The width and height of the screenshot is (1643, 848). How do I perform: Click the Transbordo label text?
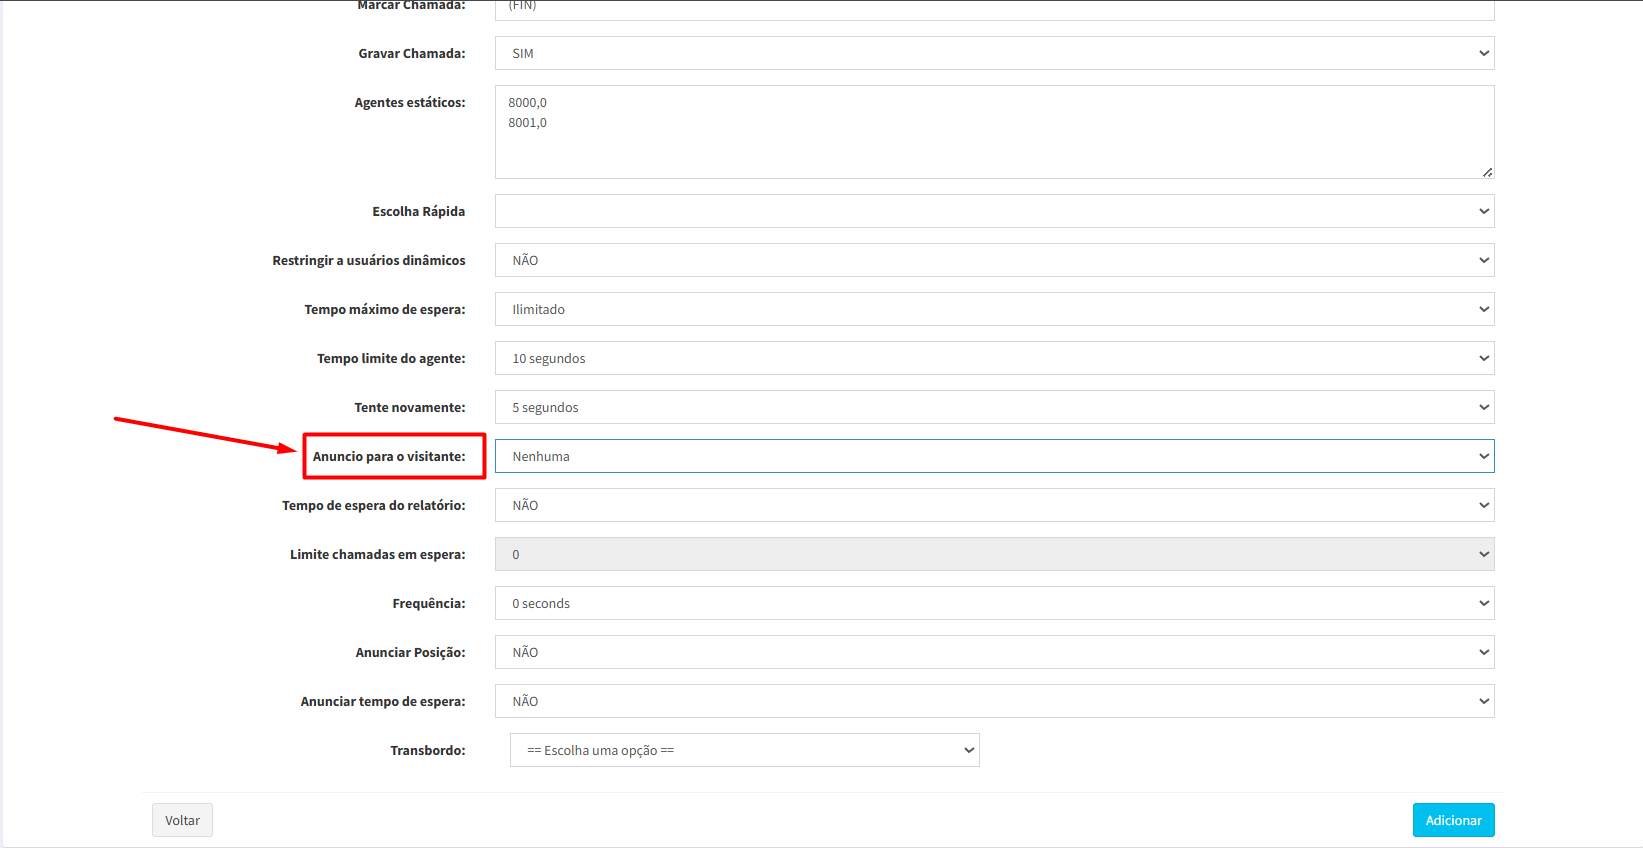coord(427,750)
